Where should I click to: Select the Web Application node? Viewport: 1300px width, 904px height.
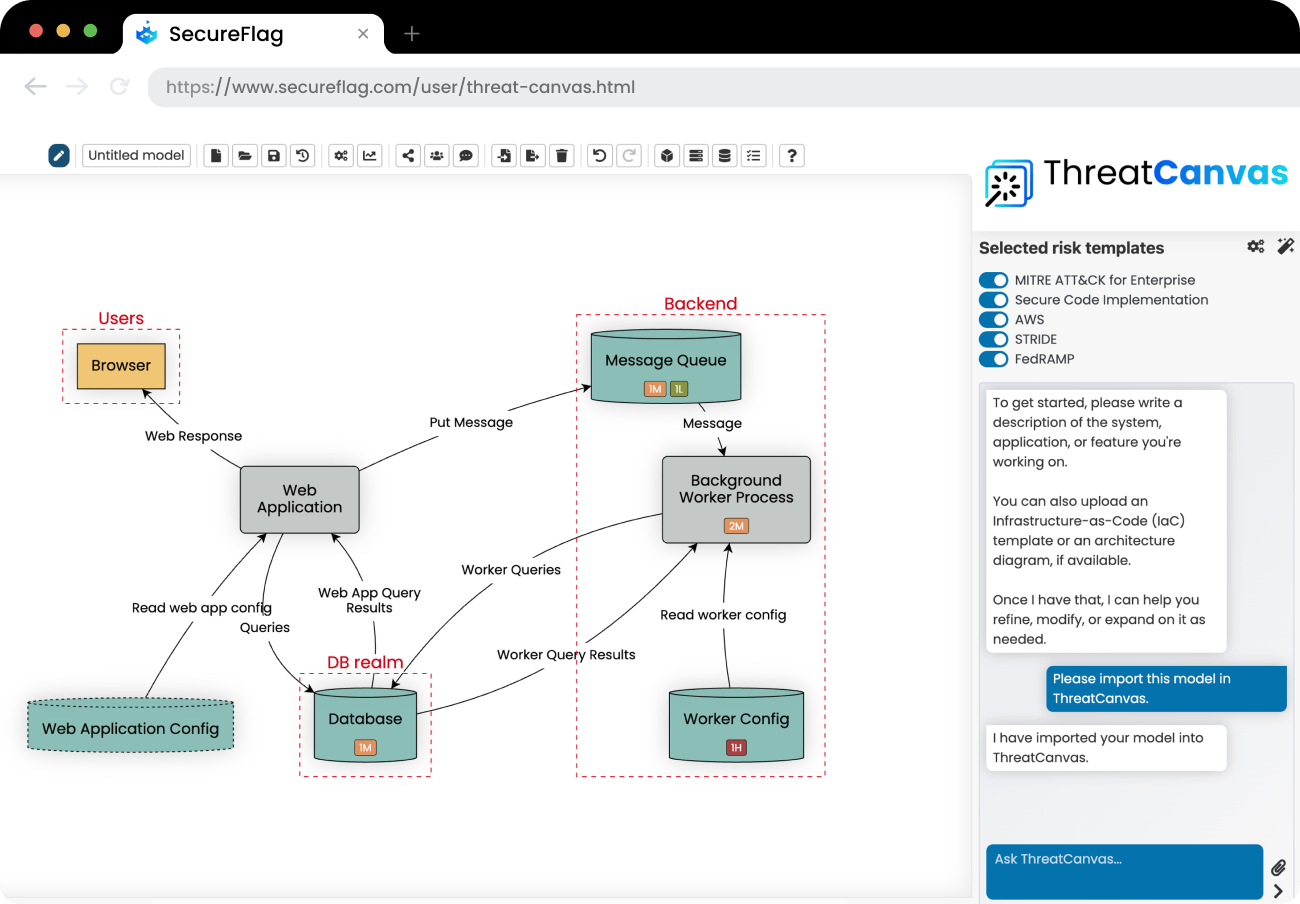tap(299, 499)
